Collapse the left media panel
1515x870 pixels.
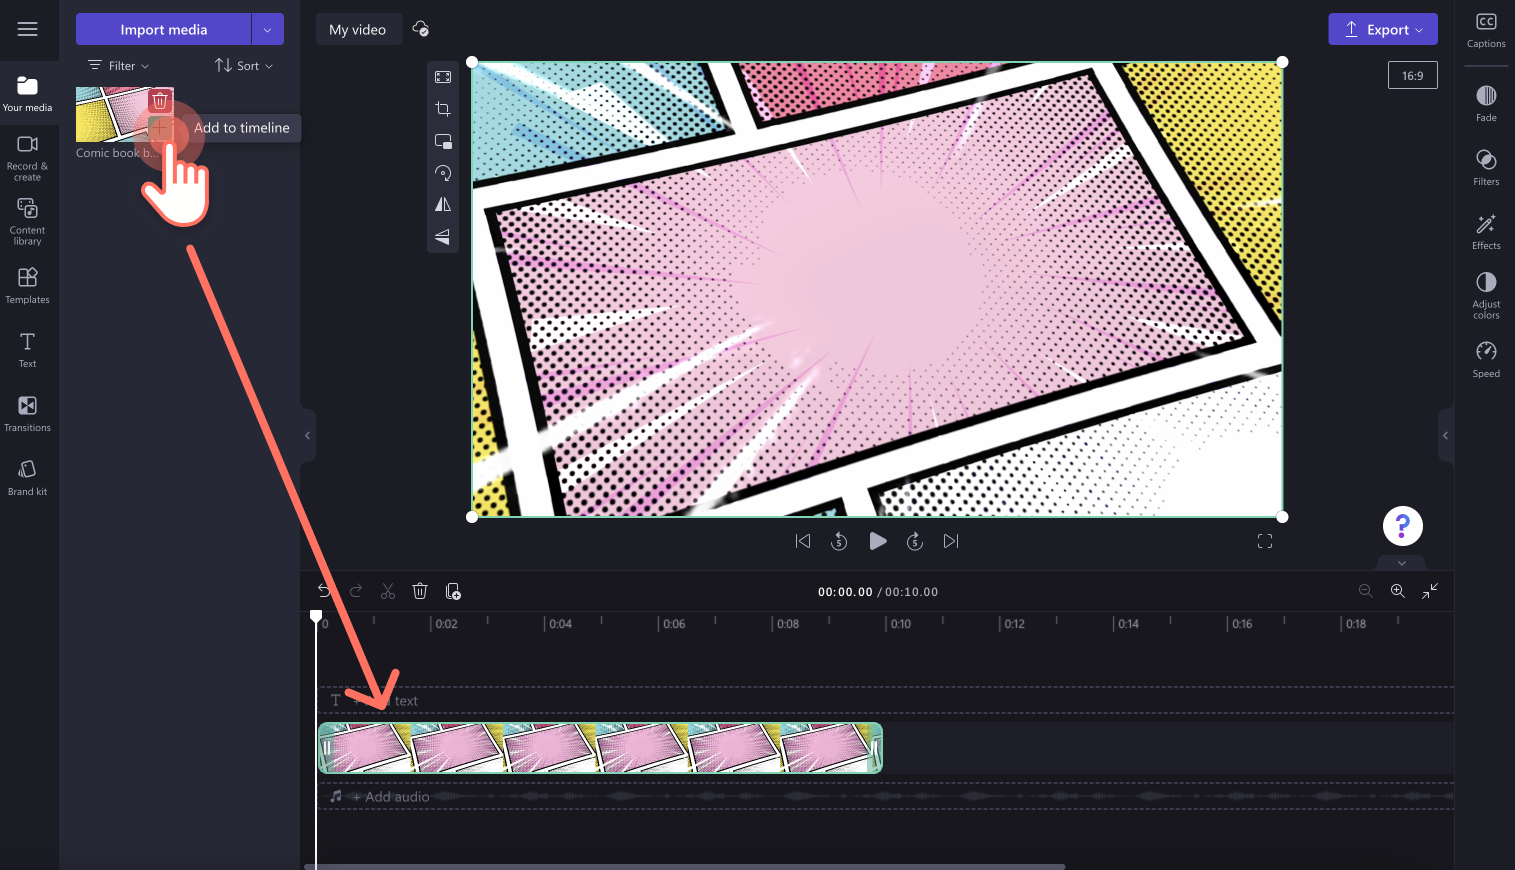(x=308, y=435)
